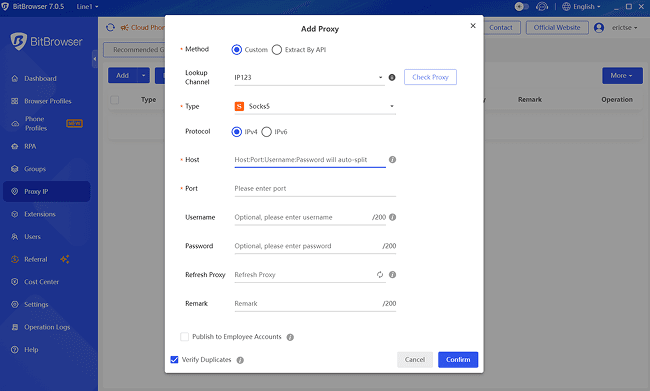The height and width of the screenshot is (391, 650).
Task: Open Referral in the sidebar
Action: (46, 259)
